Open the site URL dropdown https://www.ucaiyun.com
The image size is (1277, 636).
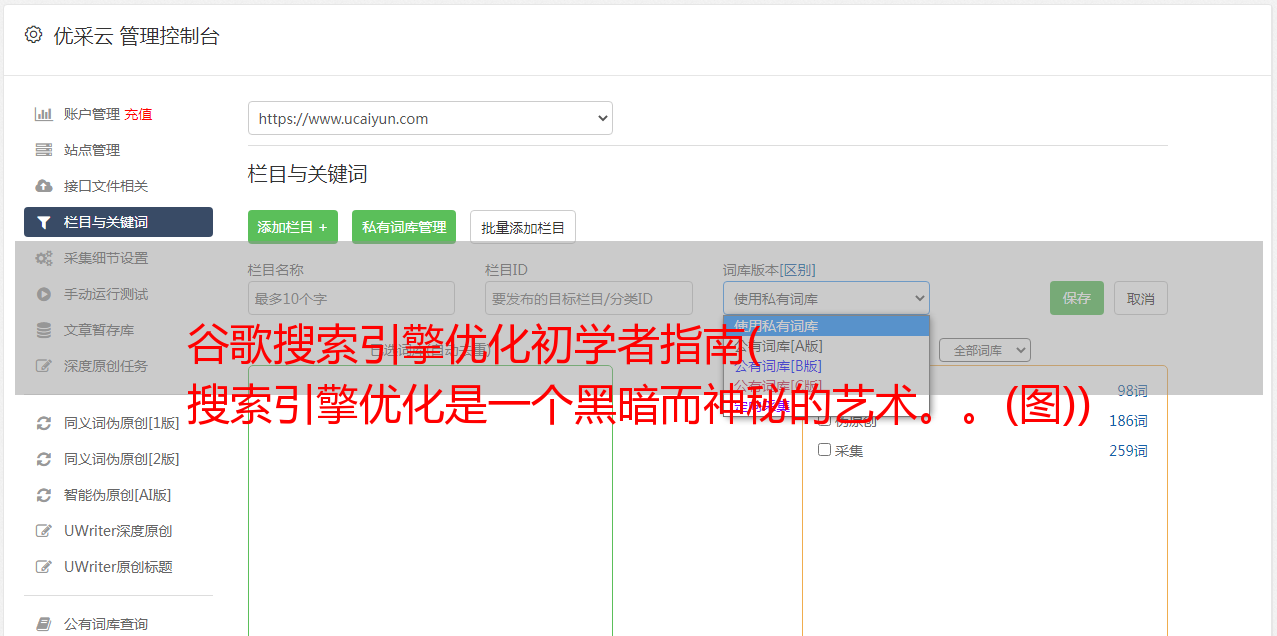click(x=430, y=118)
